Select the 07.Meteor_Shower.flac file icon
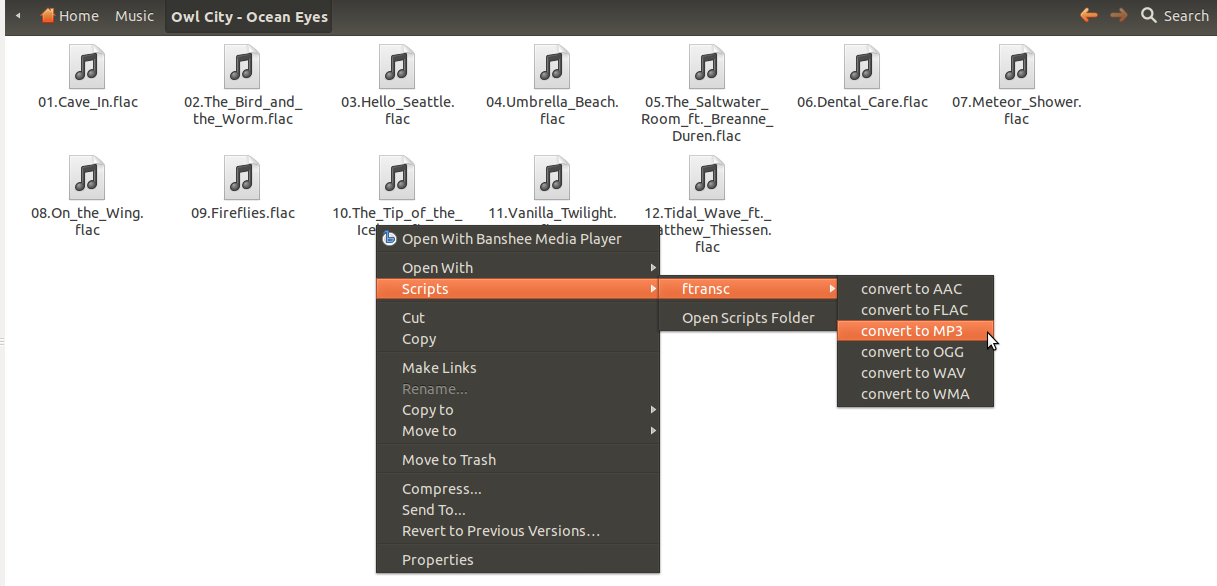This screenshot has height=586, width=1217. point(1017,68)
